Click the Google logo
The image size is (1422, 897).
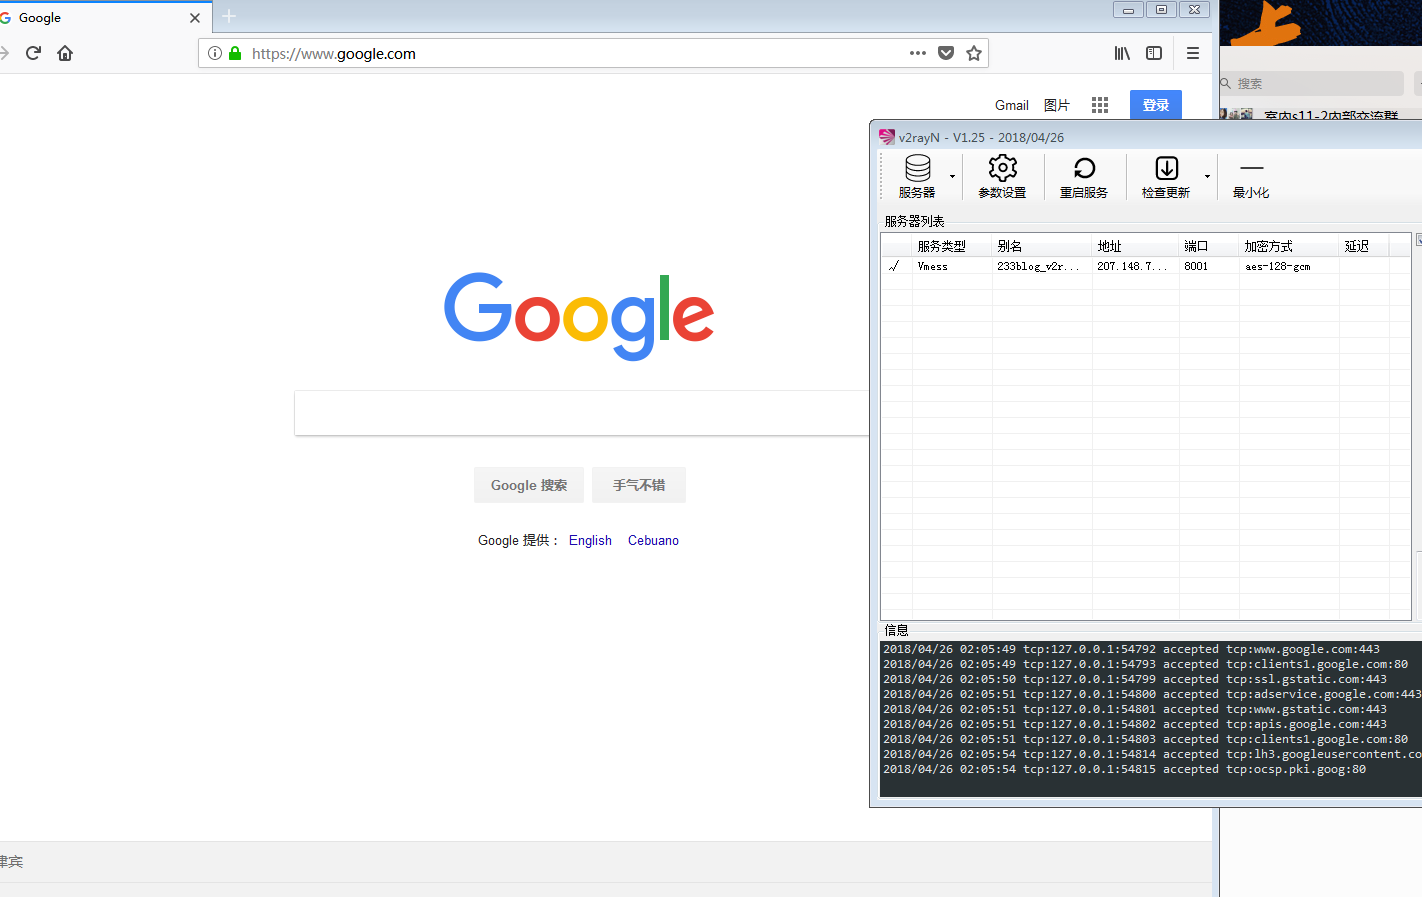tap(579, 316)
